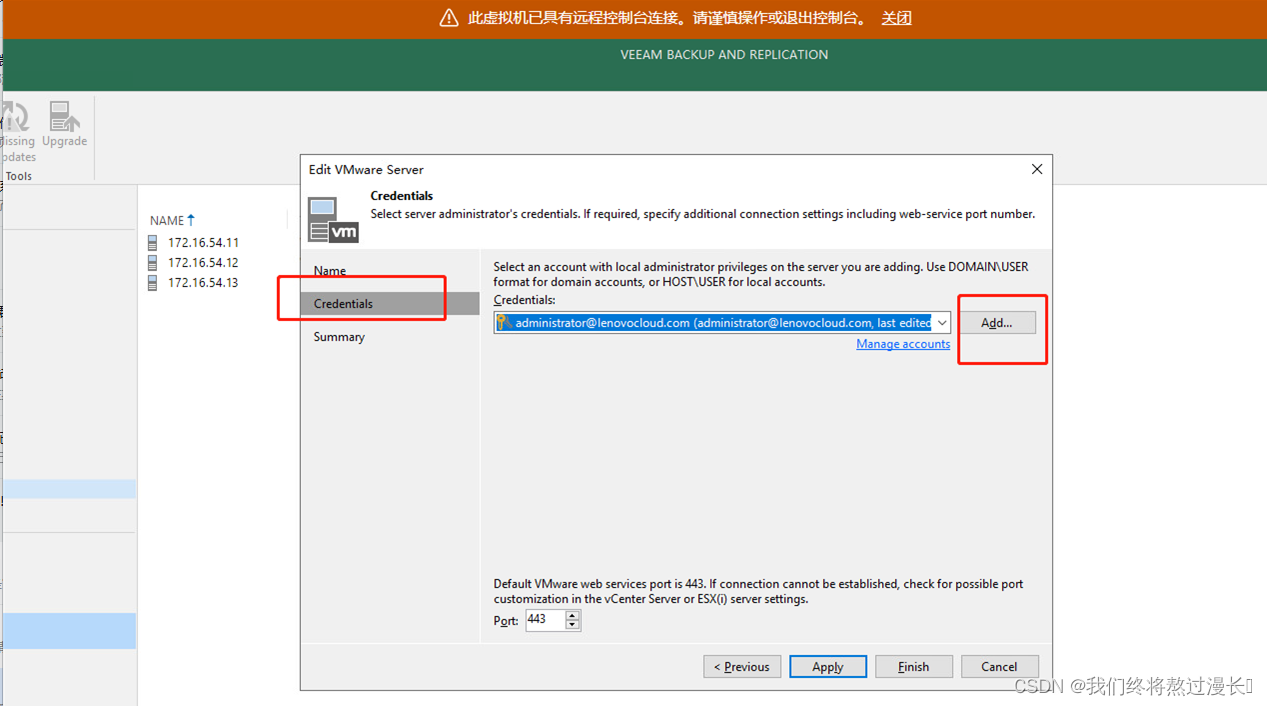The height and width of the screenshot is (706, 1267).
Task: Open the Credentials dropdown arrow
Action: [x=942, y=323]
